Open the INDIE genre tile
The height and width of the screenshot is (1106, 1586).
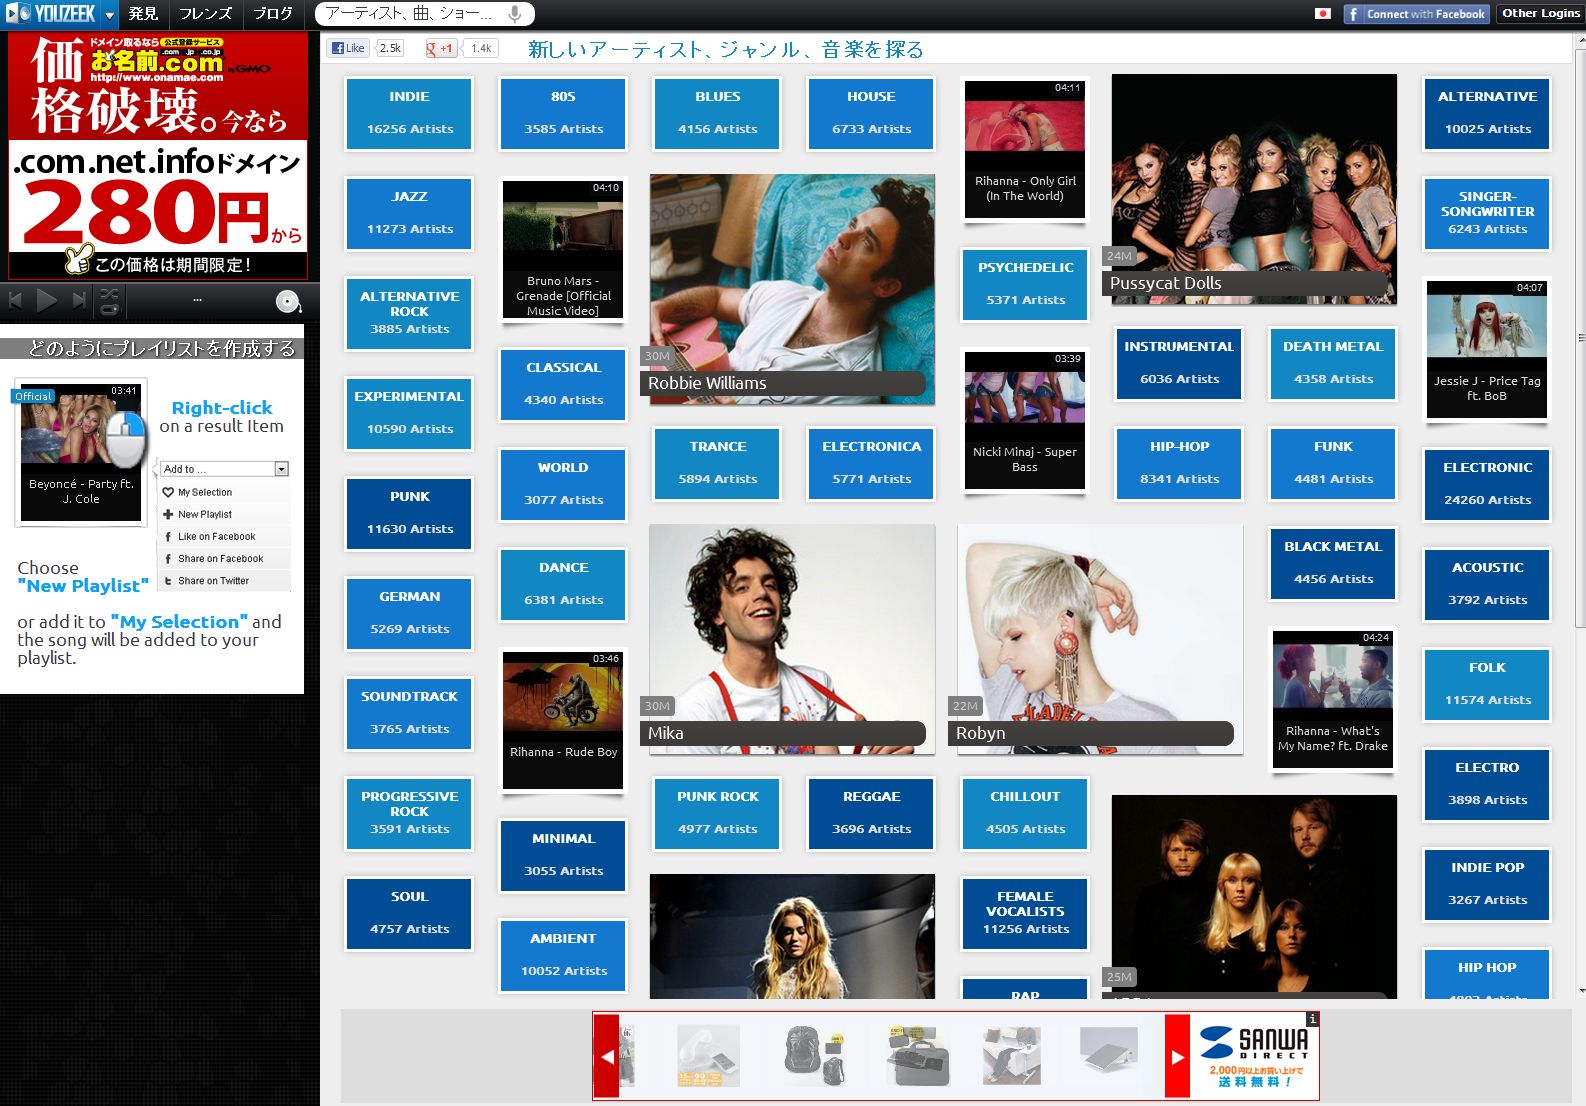pyautogui.click(x=409, y=113)
